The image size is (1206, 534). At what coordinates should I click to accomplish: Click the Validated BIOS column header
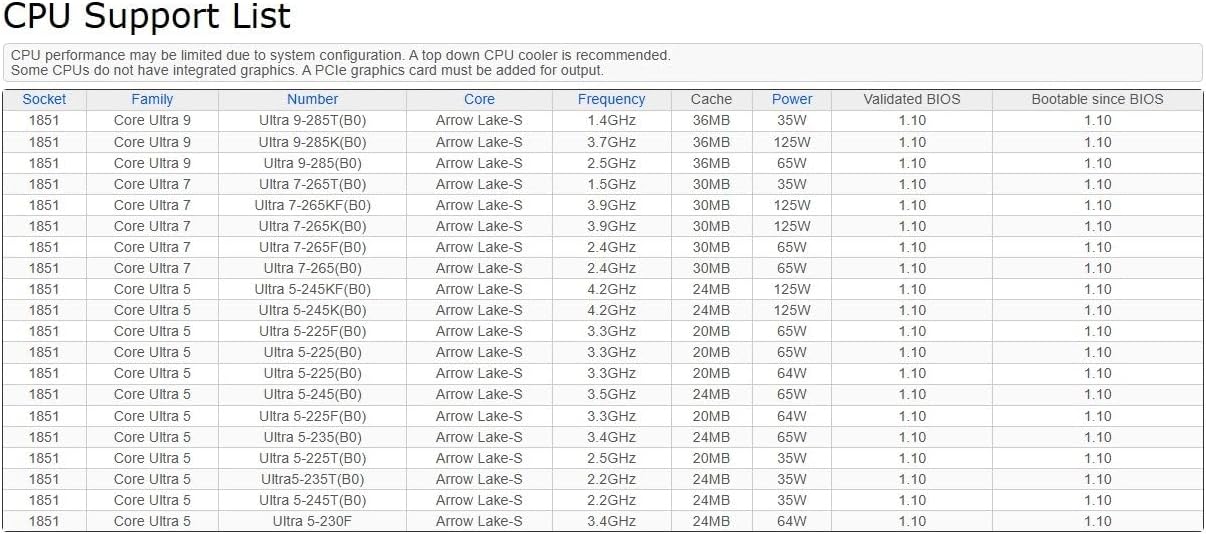click(912, 99)
